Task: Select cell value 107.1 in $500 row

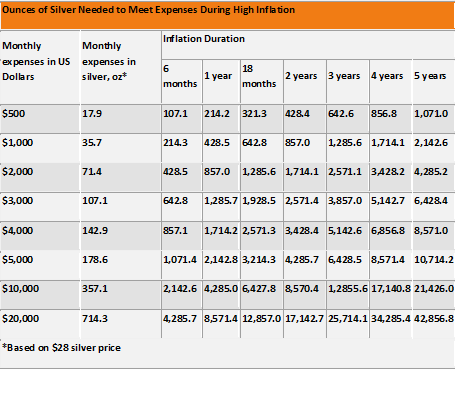Action: pos(175,114)
